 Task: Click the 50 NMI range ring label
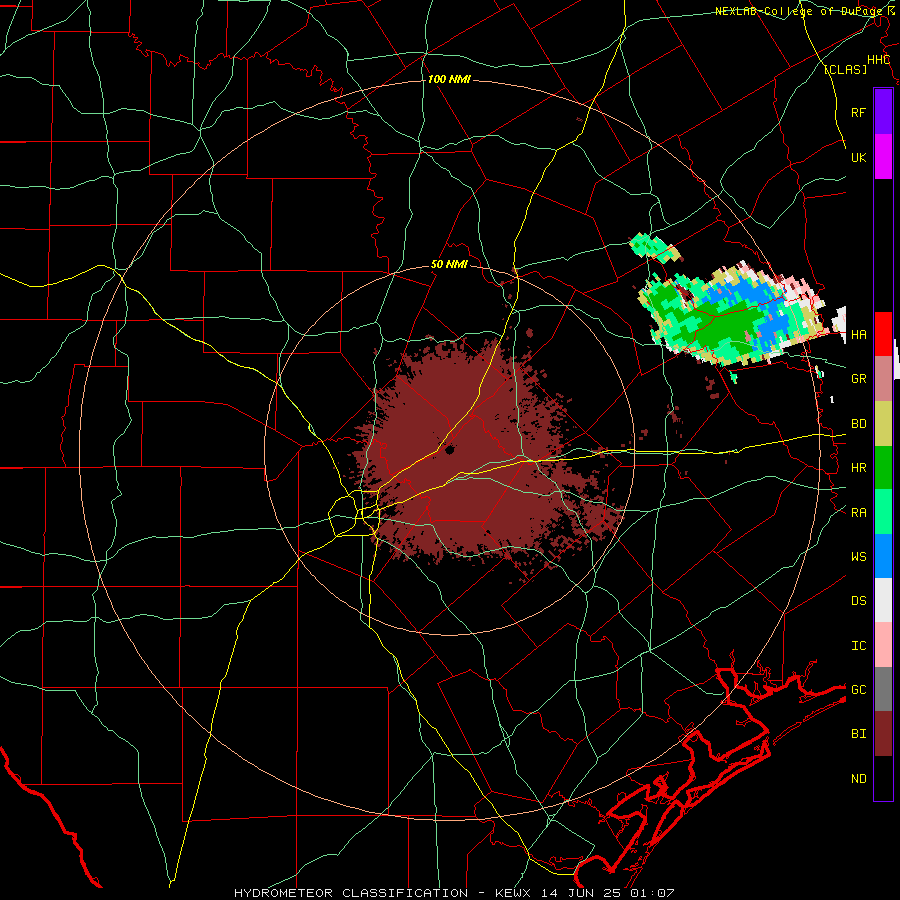[x=449, y=265]
